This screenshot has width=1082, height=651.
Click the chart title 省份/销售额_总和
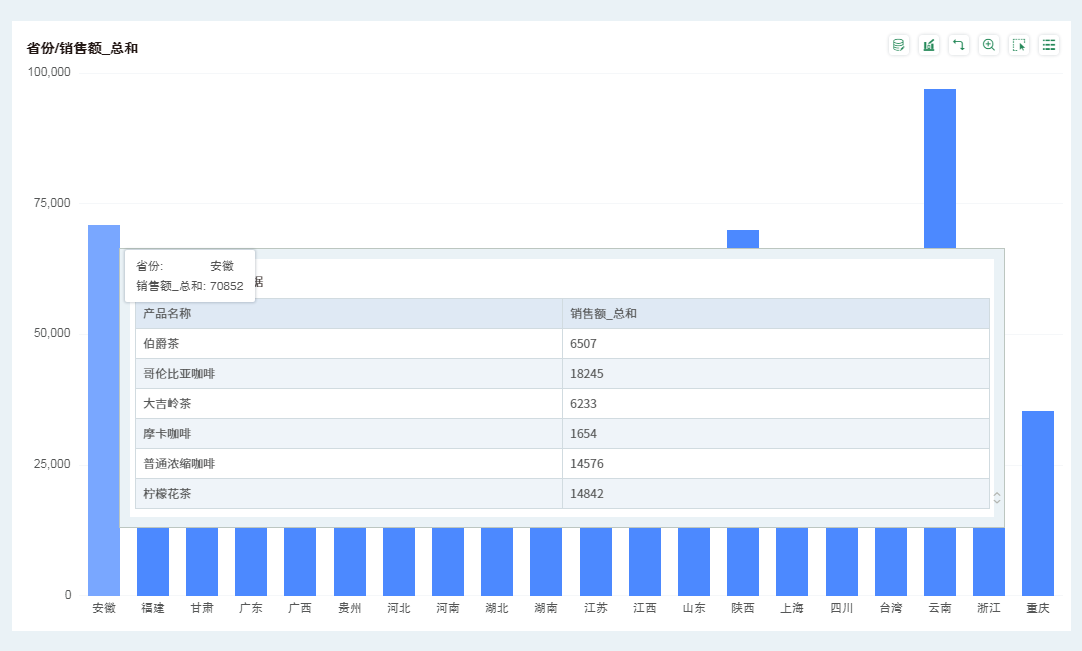click(82, 48)
